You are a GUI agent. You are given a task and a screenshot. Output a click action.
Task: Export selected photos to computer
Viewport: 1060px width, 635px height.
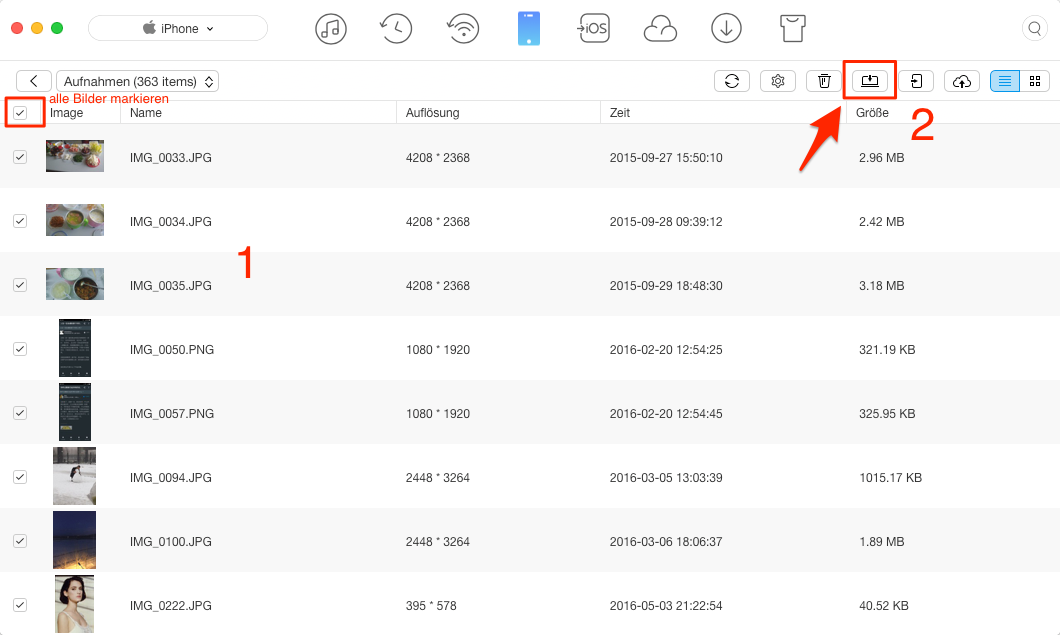pos(869,81)
